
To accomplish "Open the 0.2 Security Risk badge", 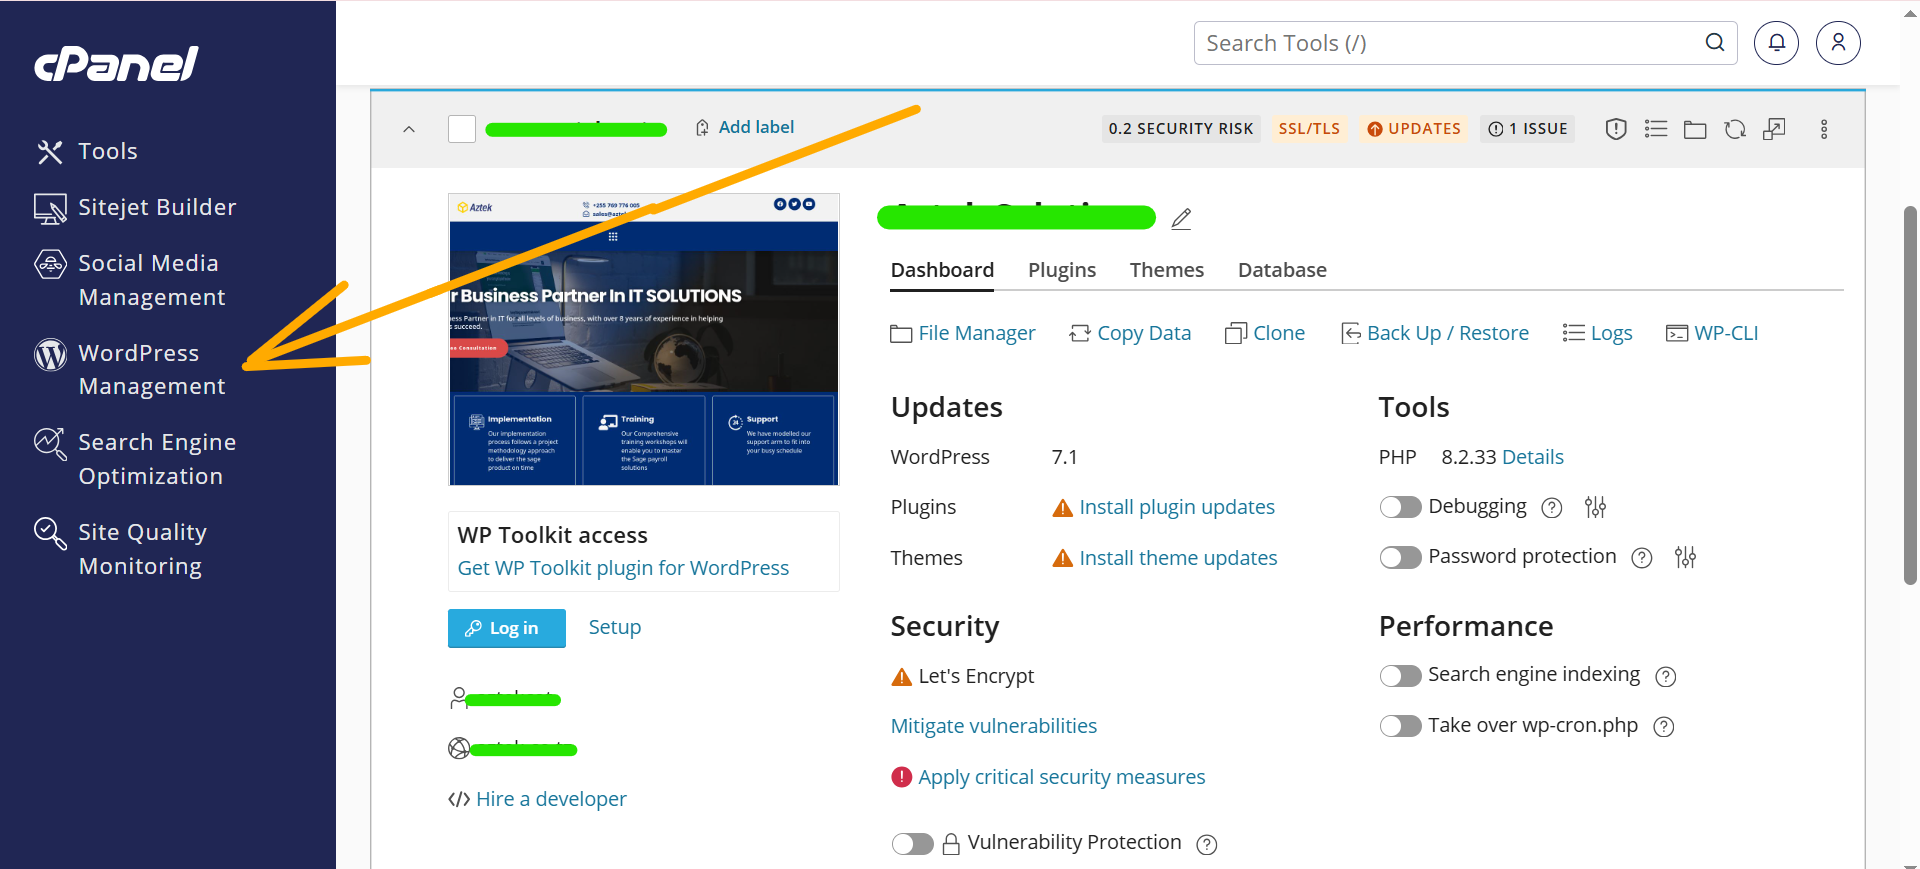I will (x=1181, y=129).
